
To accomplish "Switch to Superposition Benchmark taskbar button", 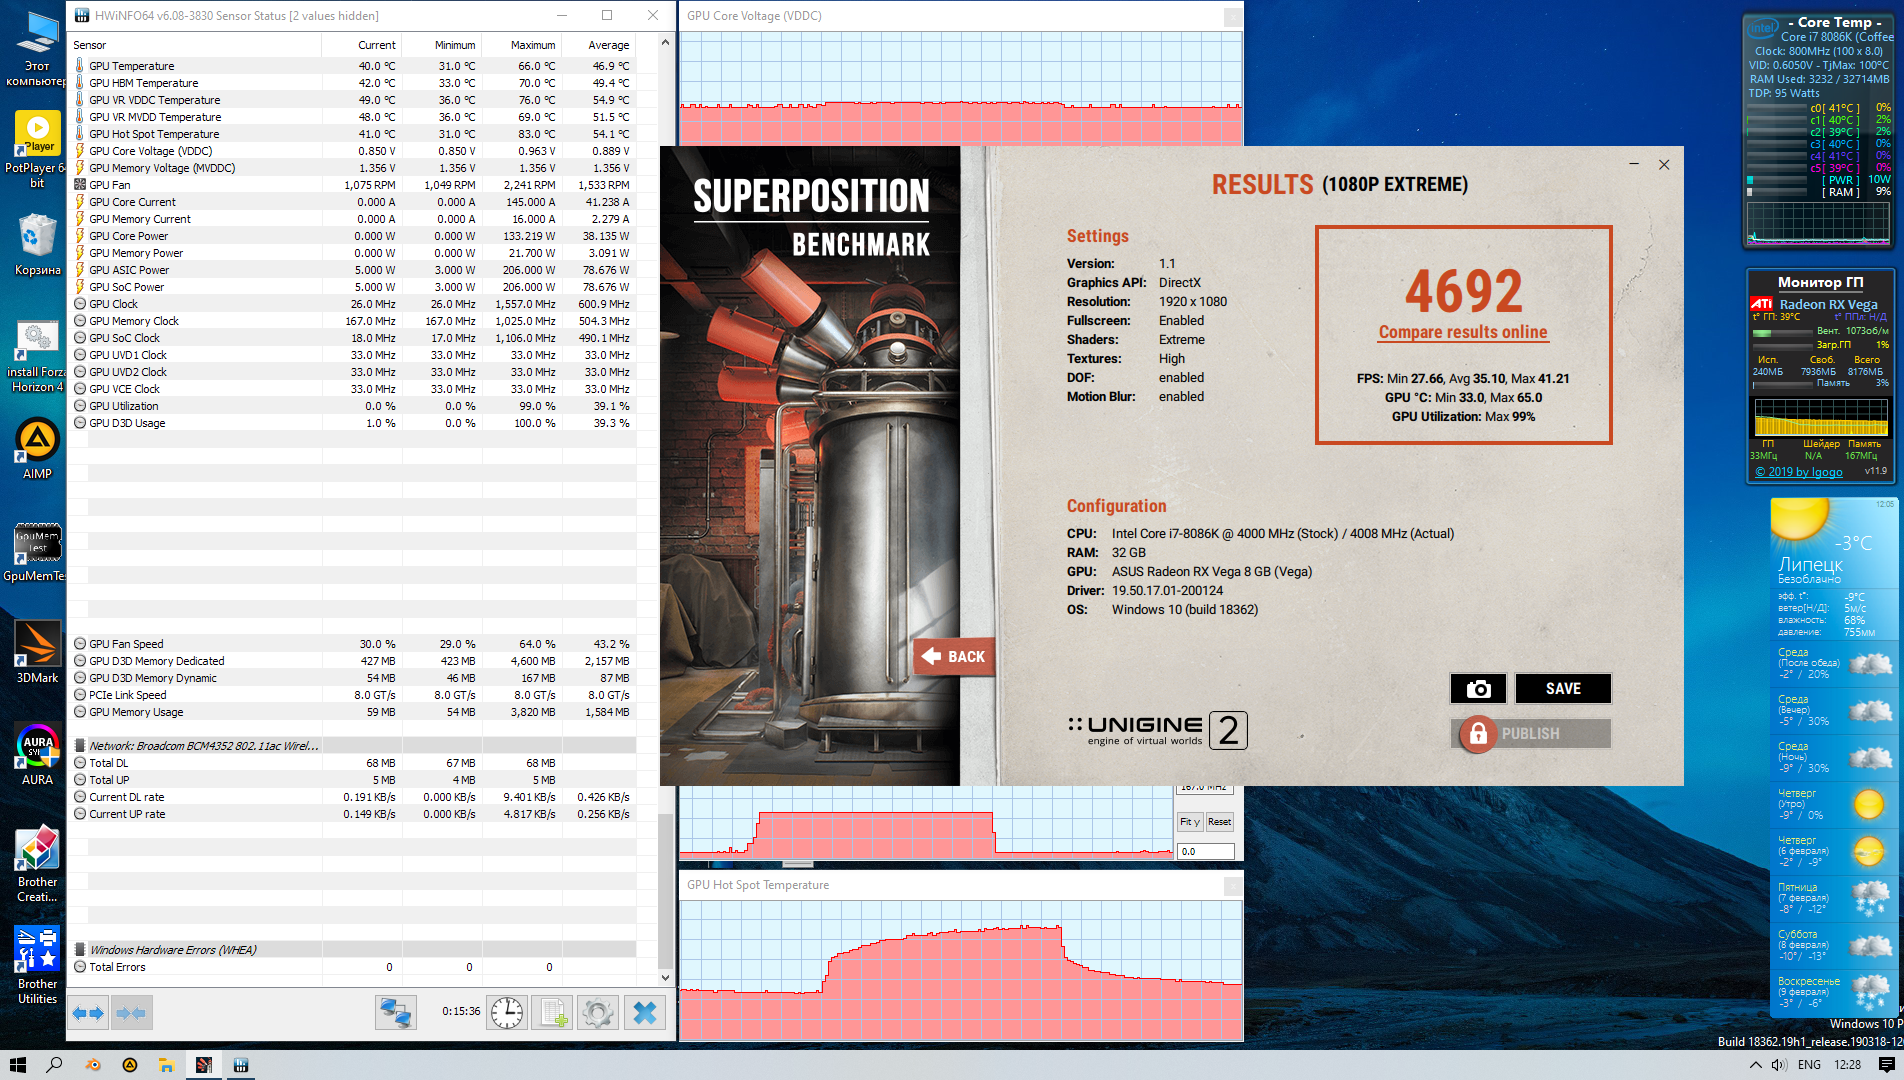I will coord(204,1065).
